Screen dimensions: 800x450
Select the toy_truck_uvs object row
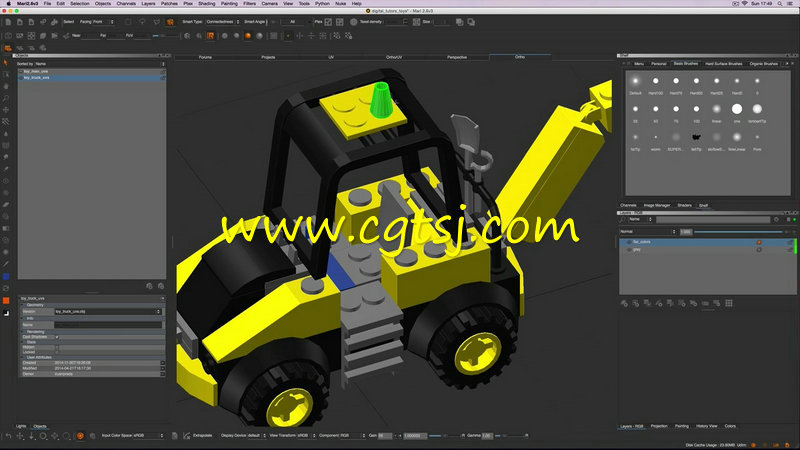(x=91, y=78)
